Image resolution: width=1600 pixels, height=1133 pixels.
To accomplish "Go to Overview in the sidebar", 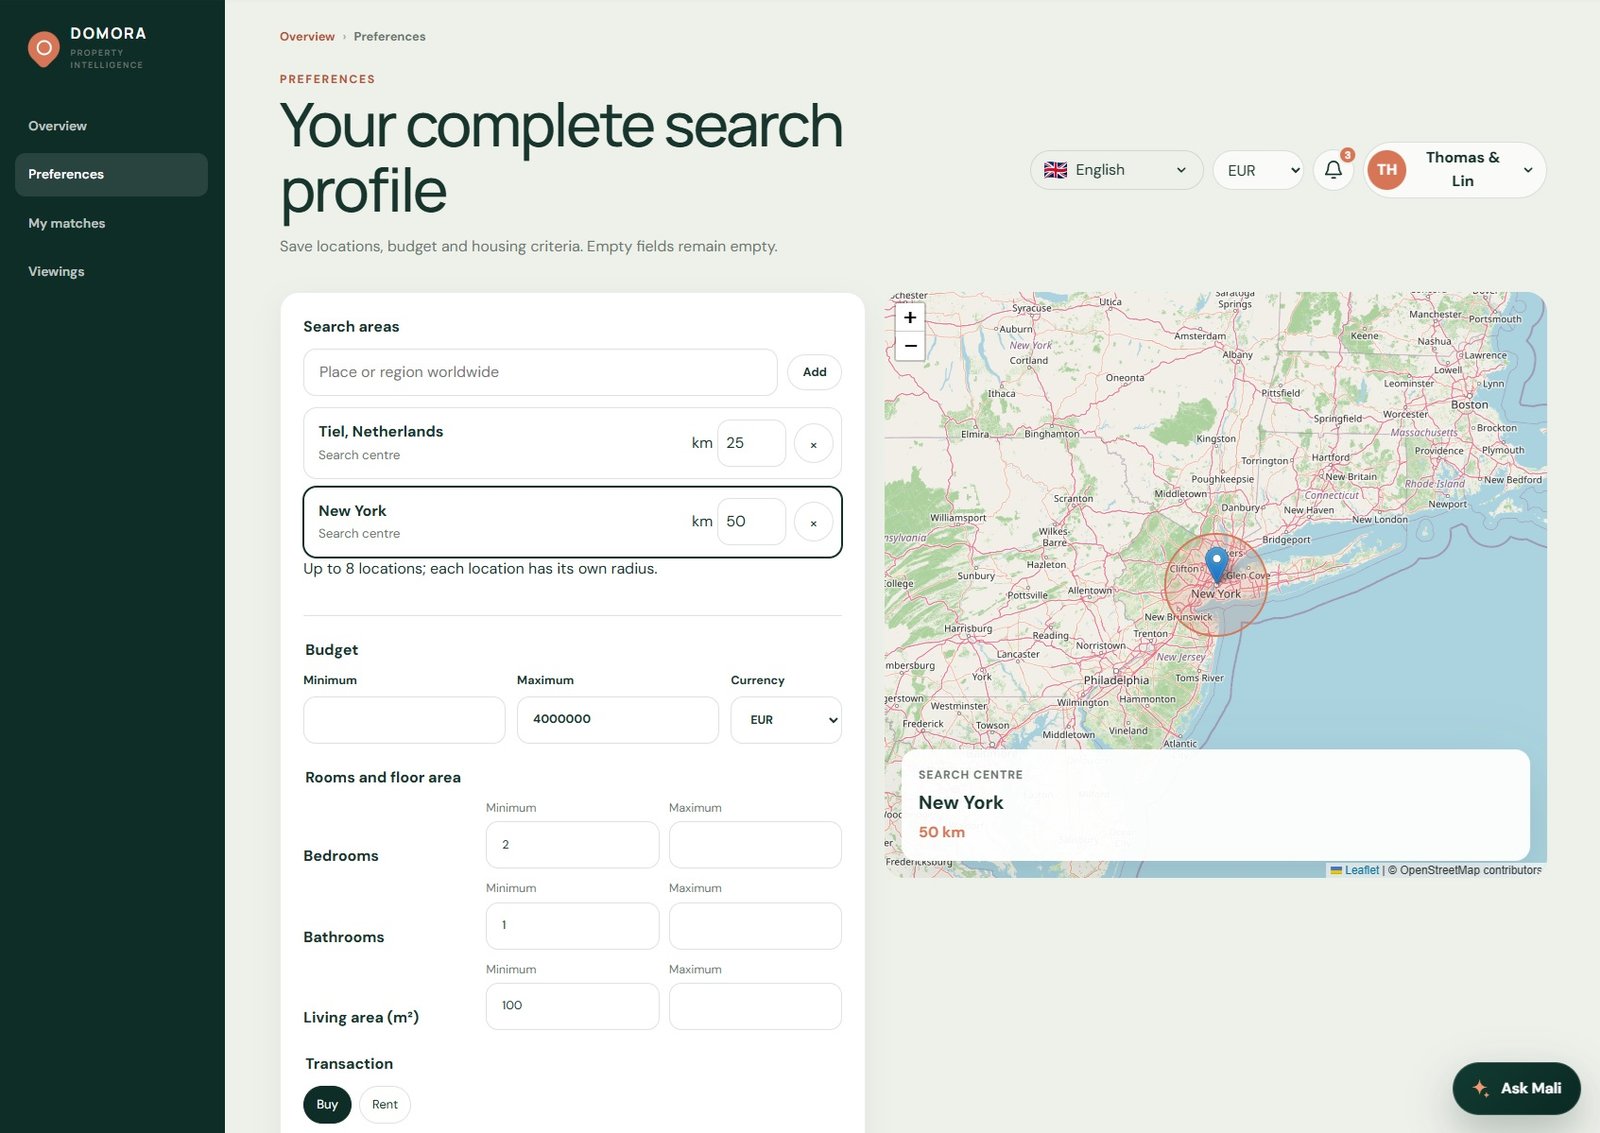I will click(111, 126).
